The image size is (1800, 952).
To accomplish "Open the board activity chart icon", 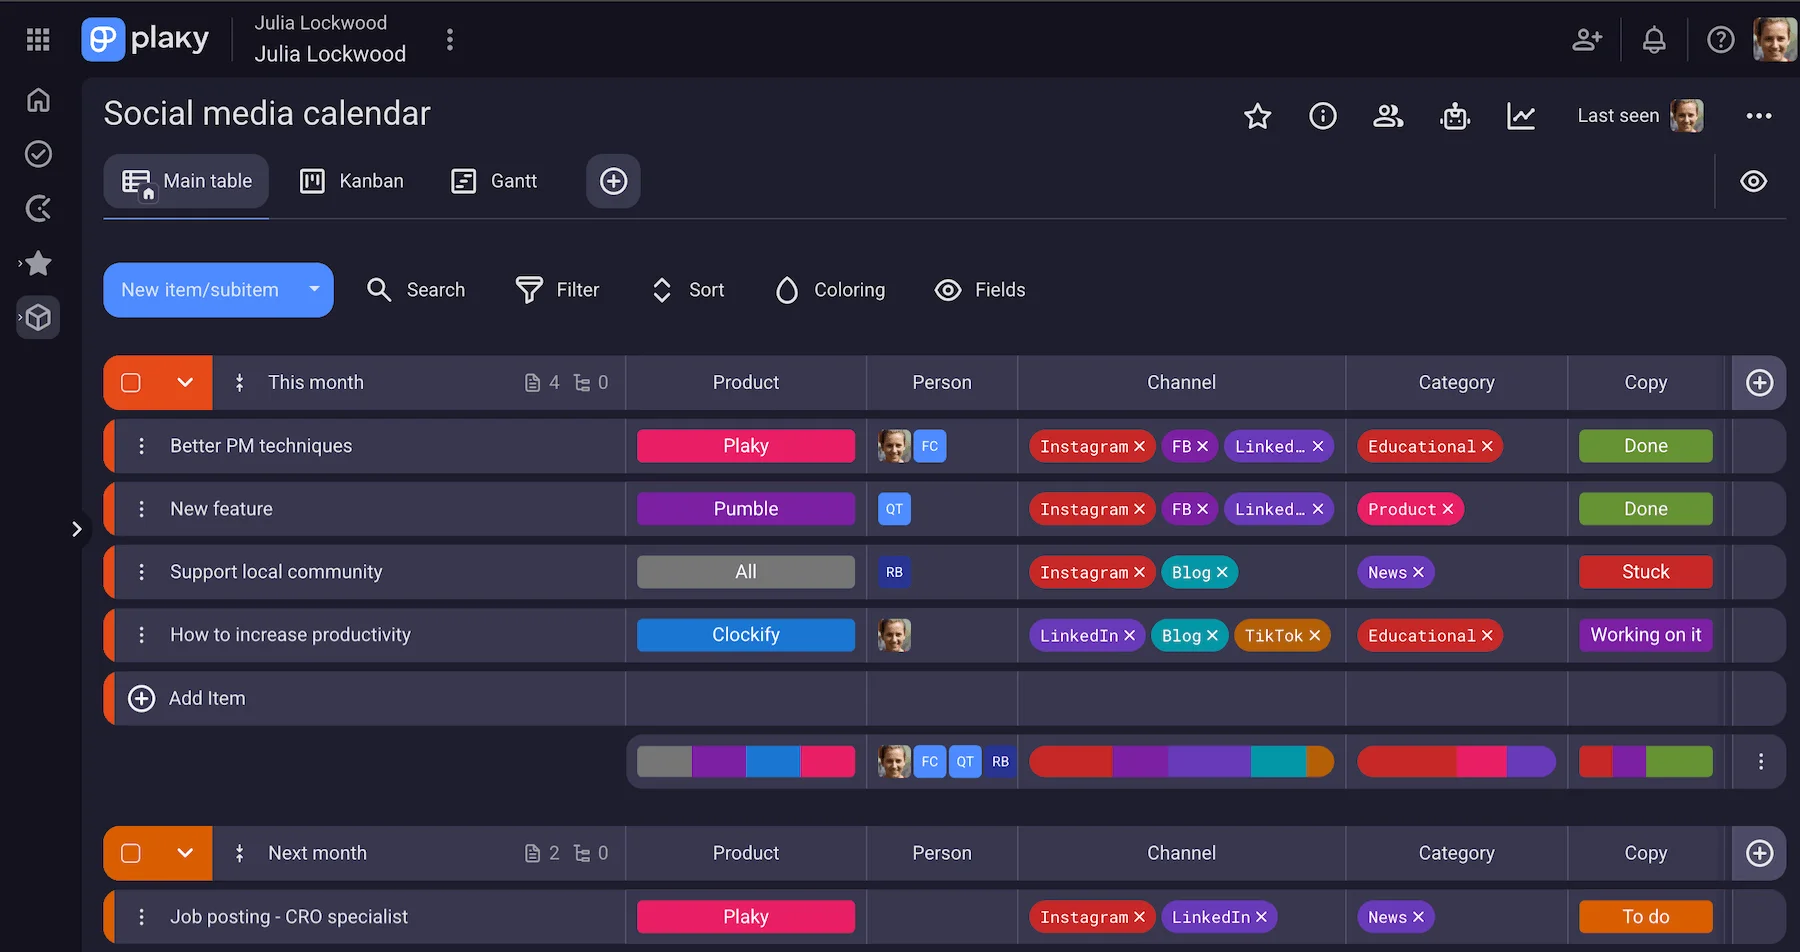I will 1521,116.
